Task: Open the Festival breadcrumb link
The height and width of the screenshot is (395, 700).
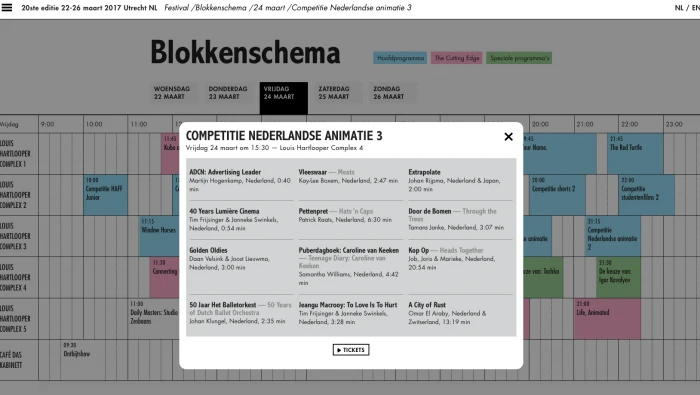Action: pos(177,8)
